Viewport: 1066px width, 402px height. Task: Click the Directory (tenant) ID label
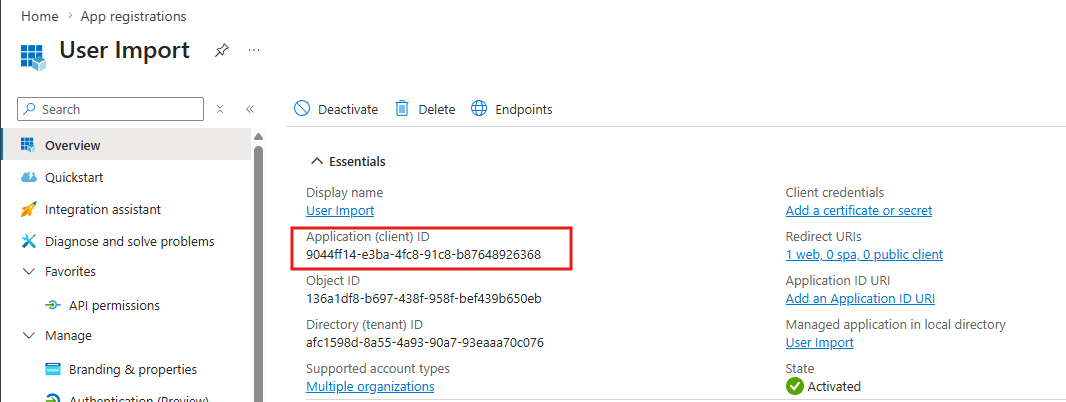click(x=364, y=324)
